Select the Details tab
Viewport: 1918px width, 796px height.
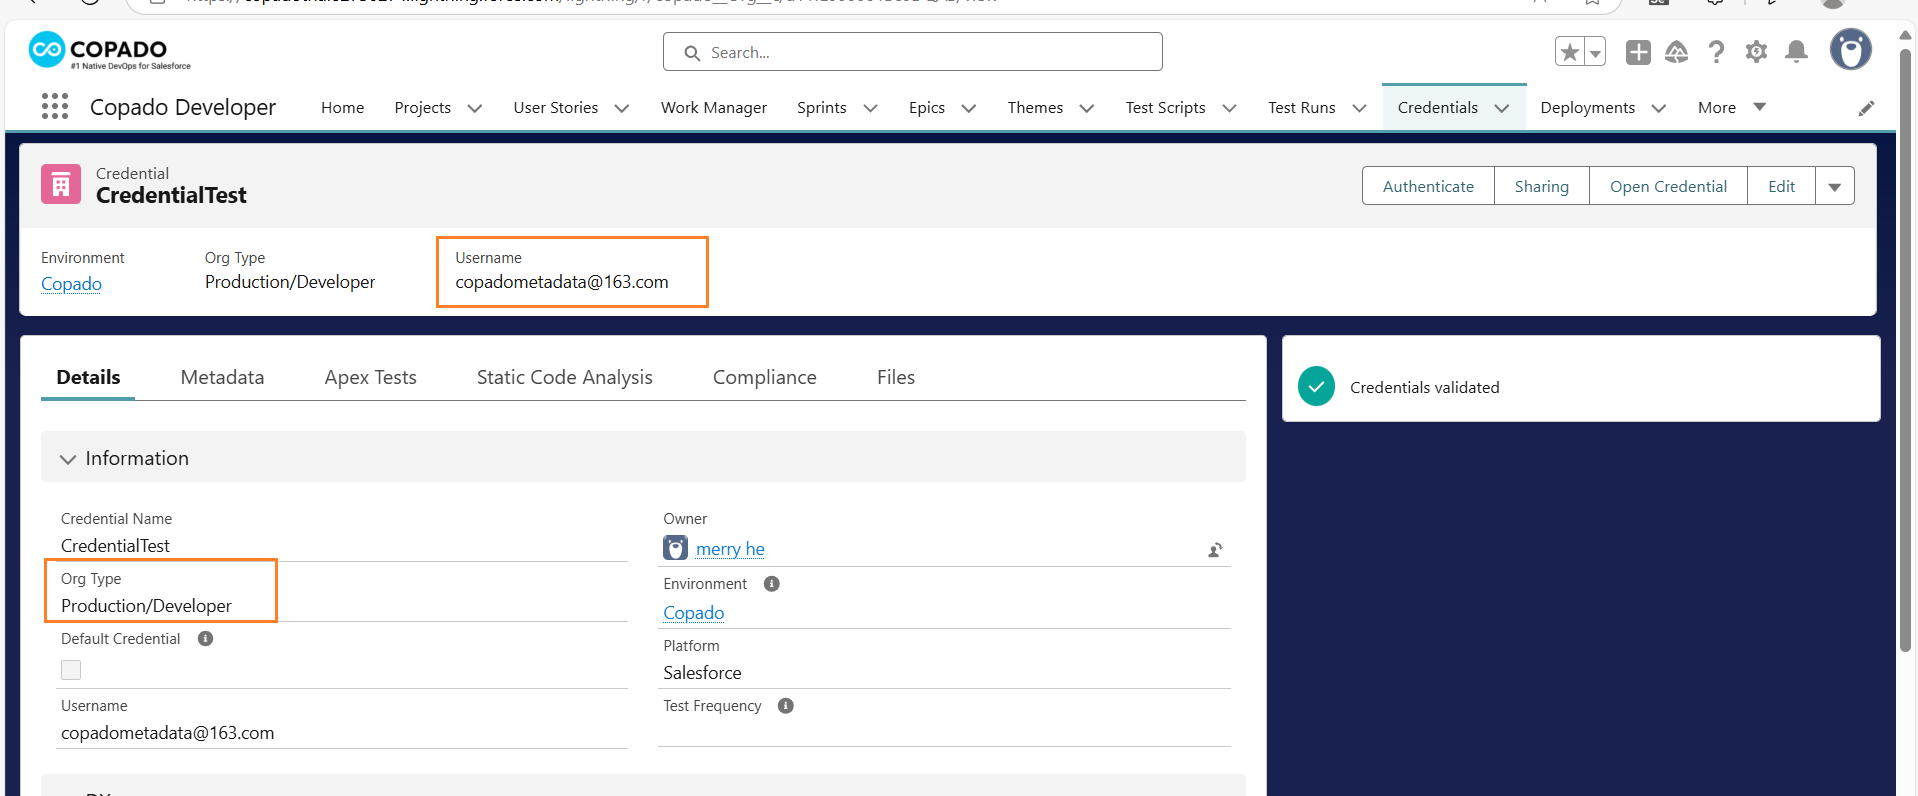pyautogui.click(x=88, y=377)
